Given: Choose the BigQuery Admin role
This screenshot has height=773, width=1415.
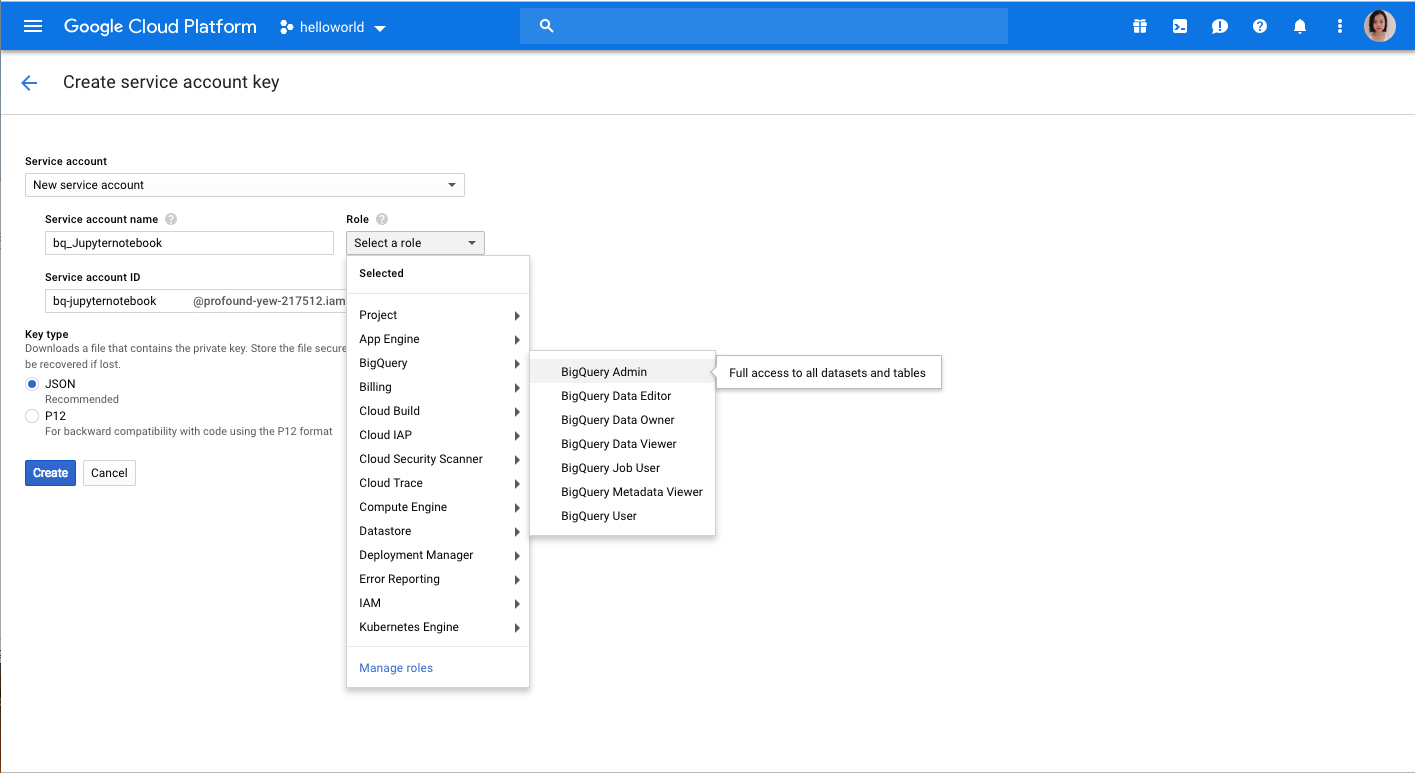Looking at the screenshot, I should (622, 372).
